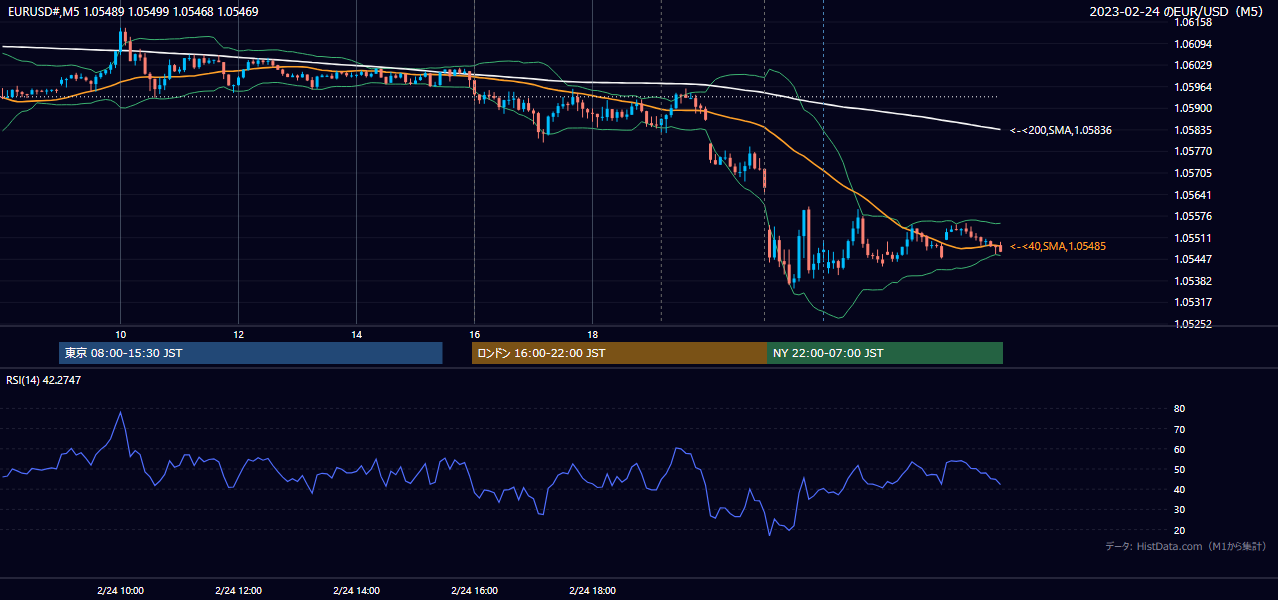
Task: Click the 2/24 10:00 bottom date label
Action: pyautogui.click(x=120, y=590)
